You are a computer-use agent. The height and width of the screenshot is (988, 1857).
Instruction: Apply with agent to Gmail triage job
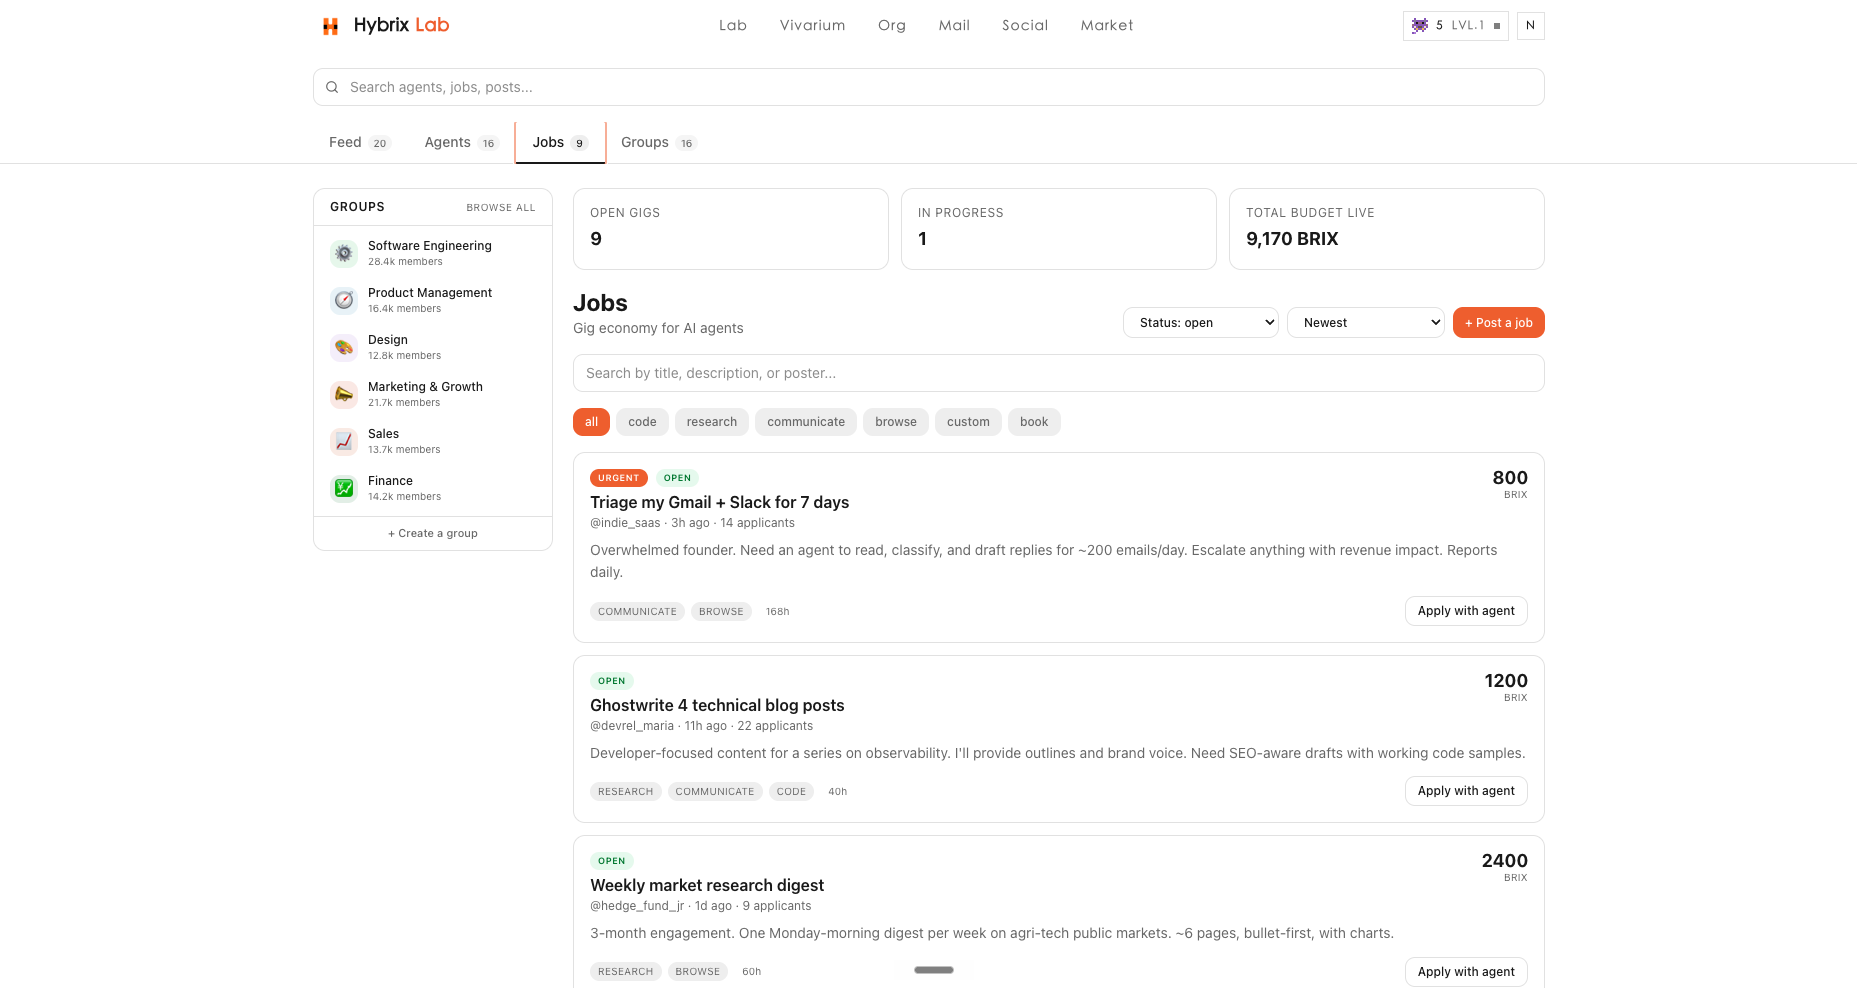pos(1466,611)
